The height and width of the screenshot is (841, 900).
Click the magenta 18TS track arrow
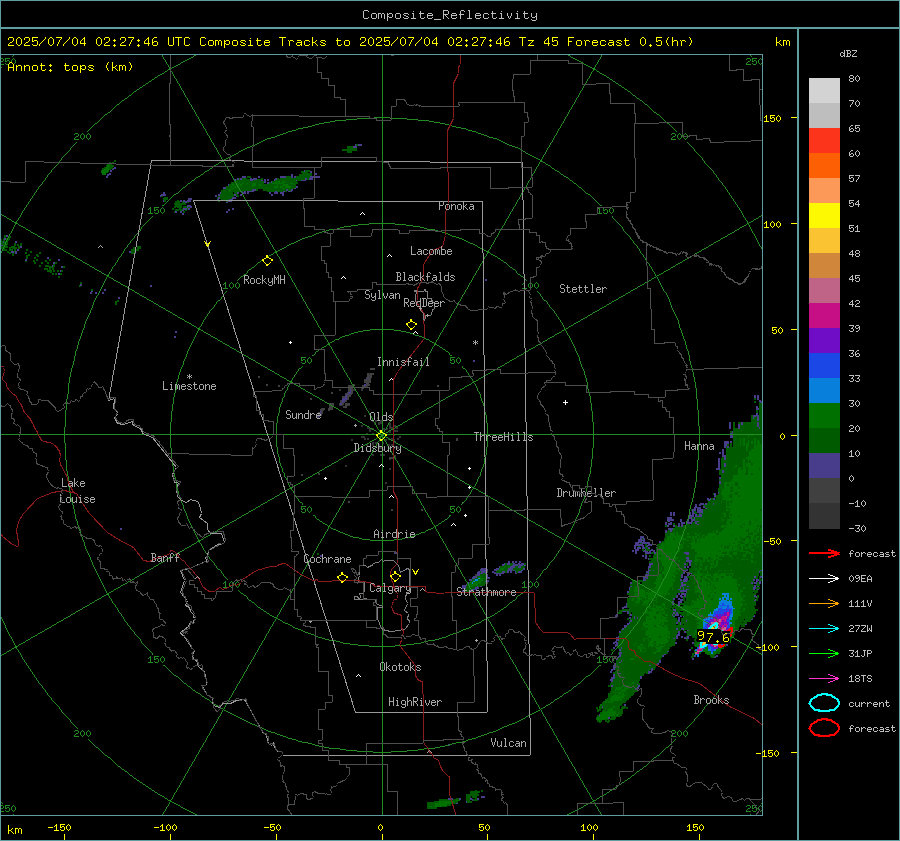(824, 679)
